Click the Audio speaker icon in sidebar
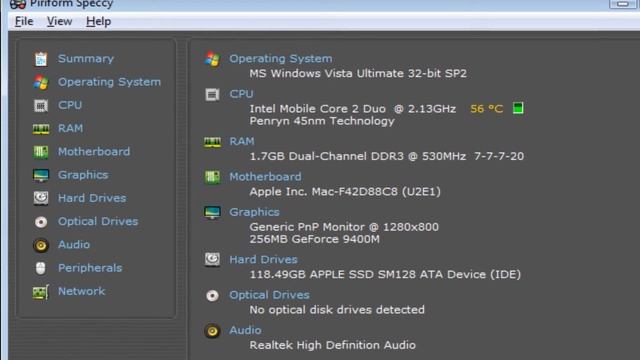Viewport: 640px width, 360px height. (x=41, y=245)
